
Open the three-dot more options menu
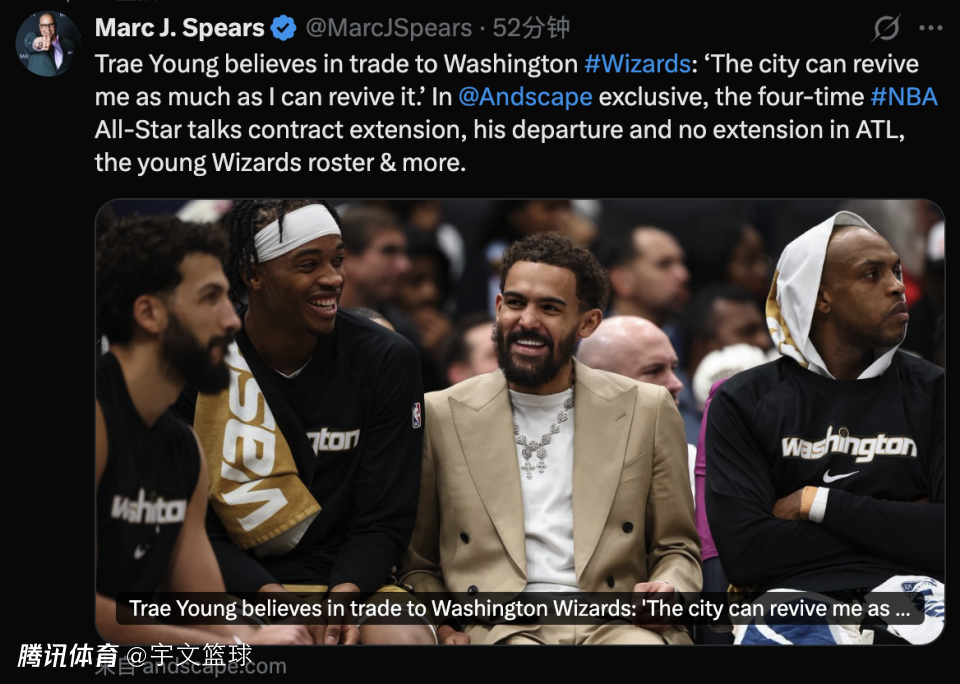tap(931, 28)
